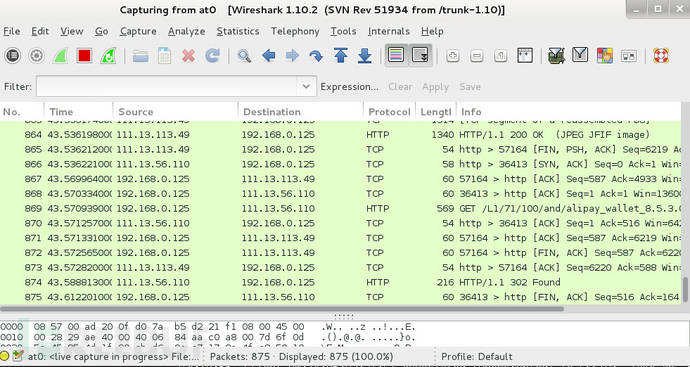Open coloring rules icon
Screen dimensions: 690x367
pyautogui.click(x=605, y=56)
